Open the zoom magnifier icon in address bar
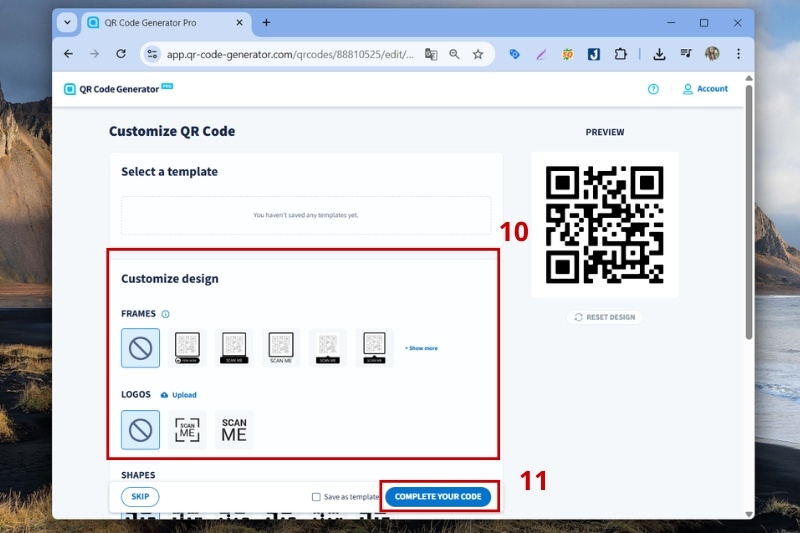 click(x=454, y=54)
